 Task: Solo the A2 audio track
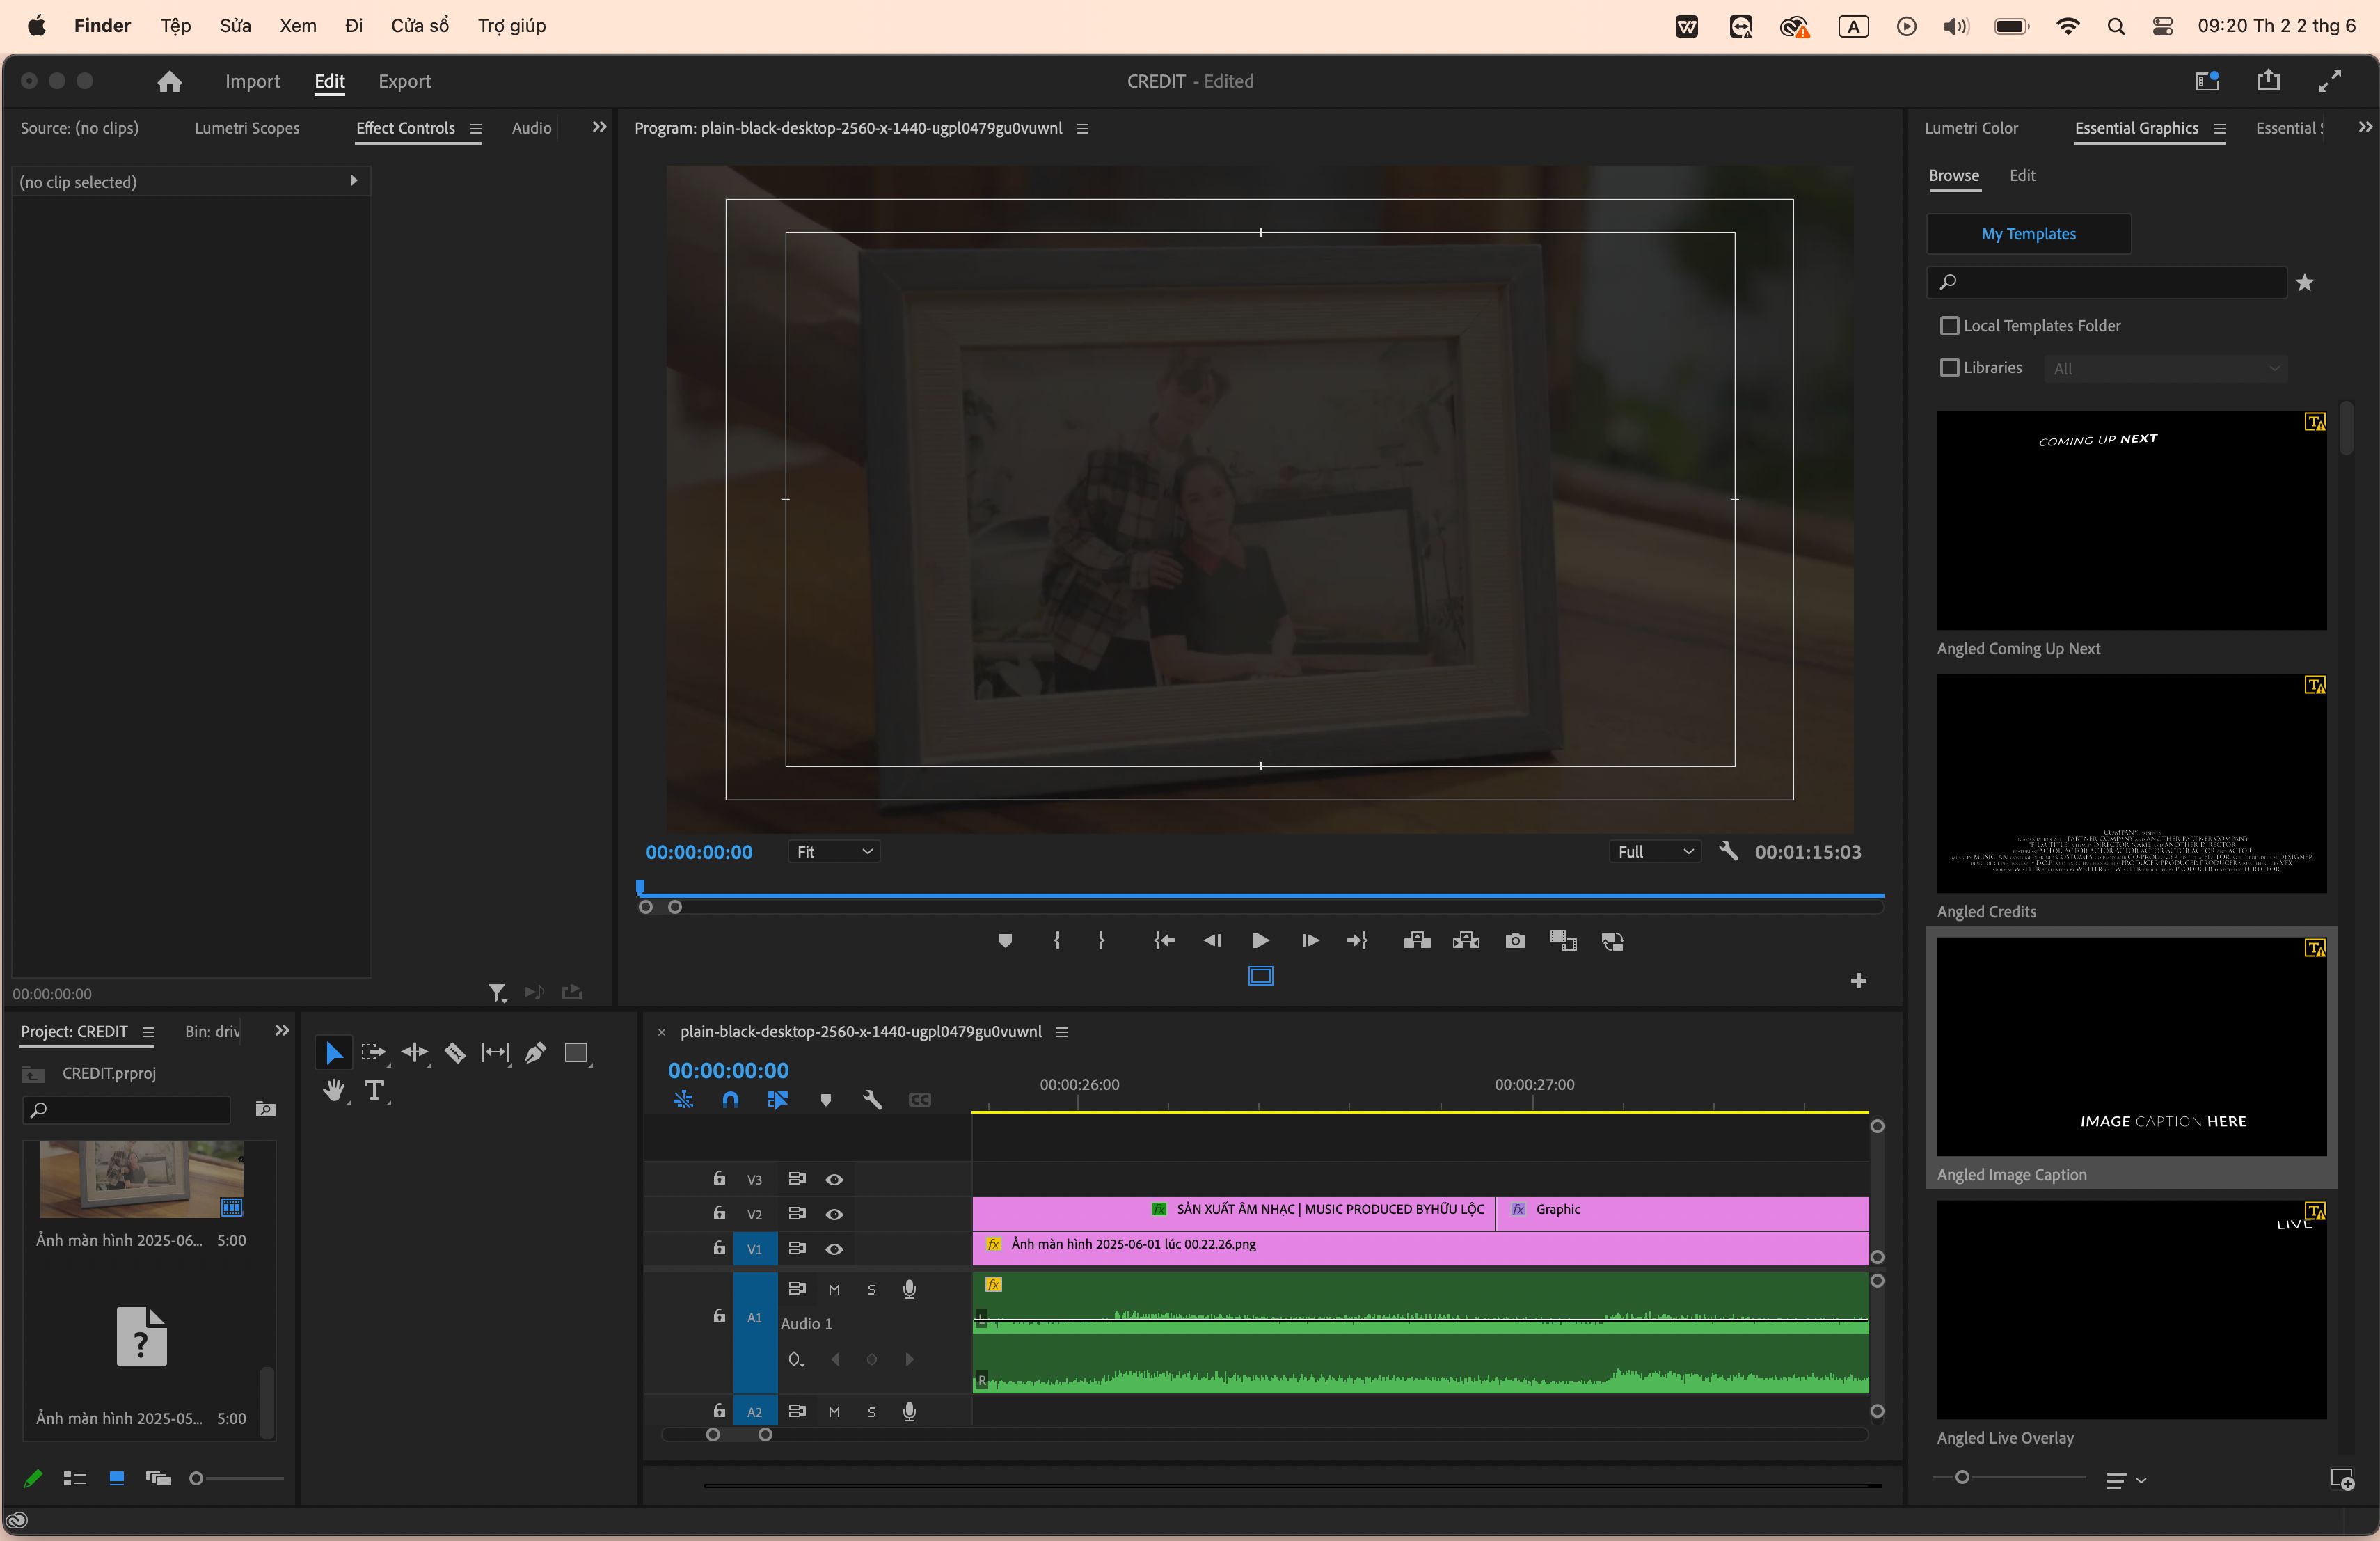click(872, 1412)
